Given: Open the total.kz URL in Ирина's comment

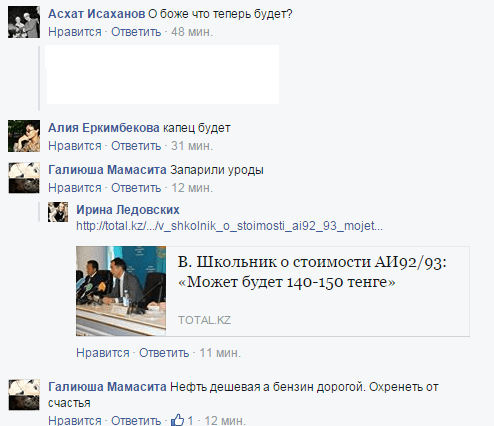Looking at the screenshot, I should point(229,226).
